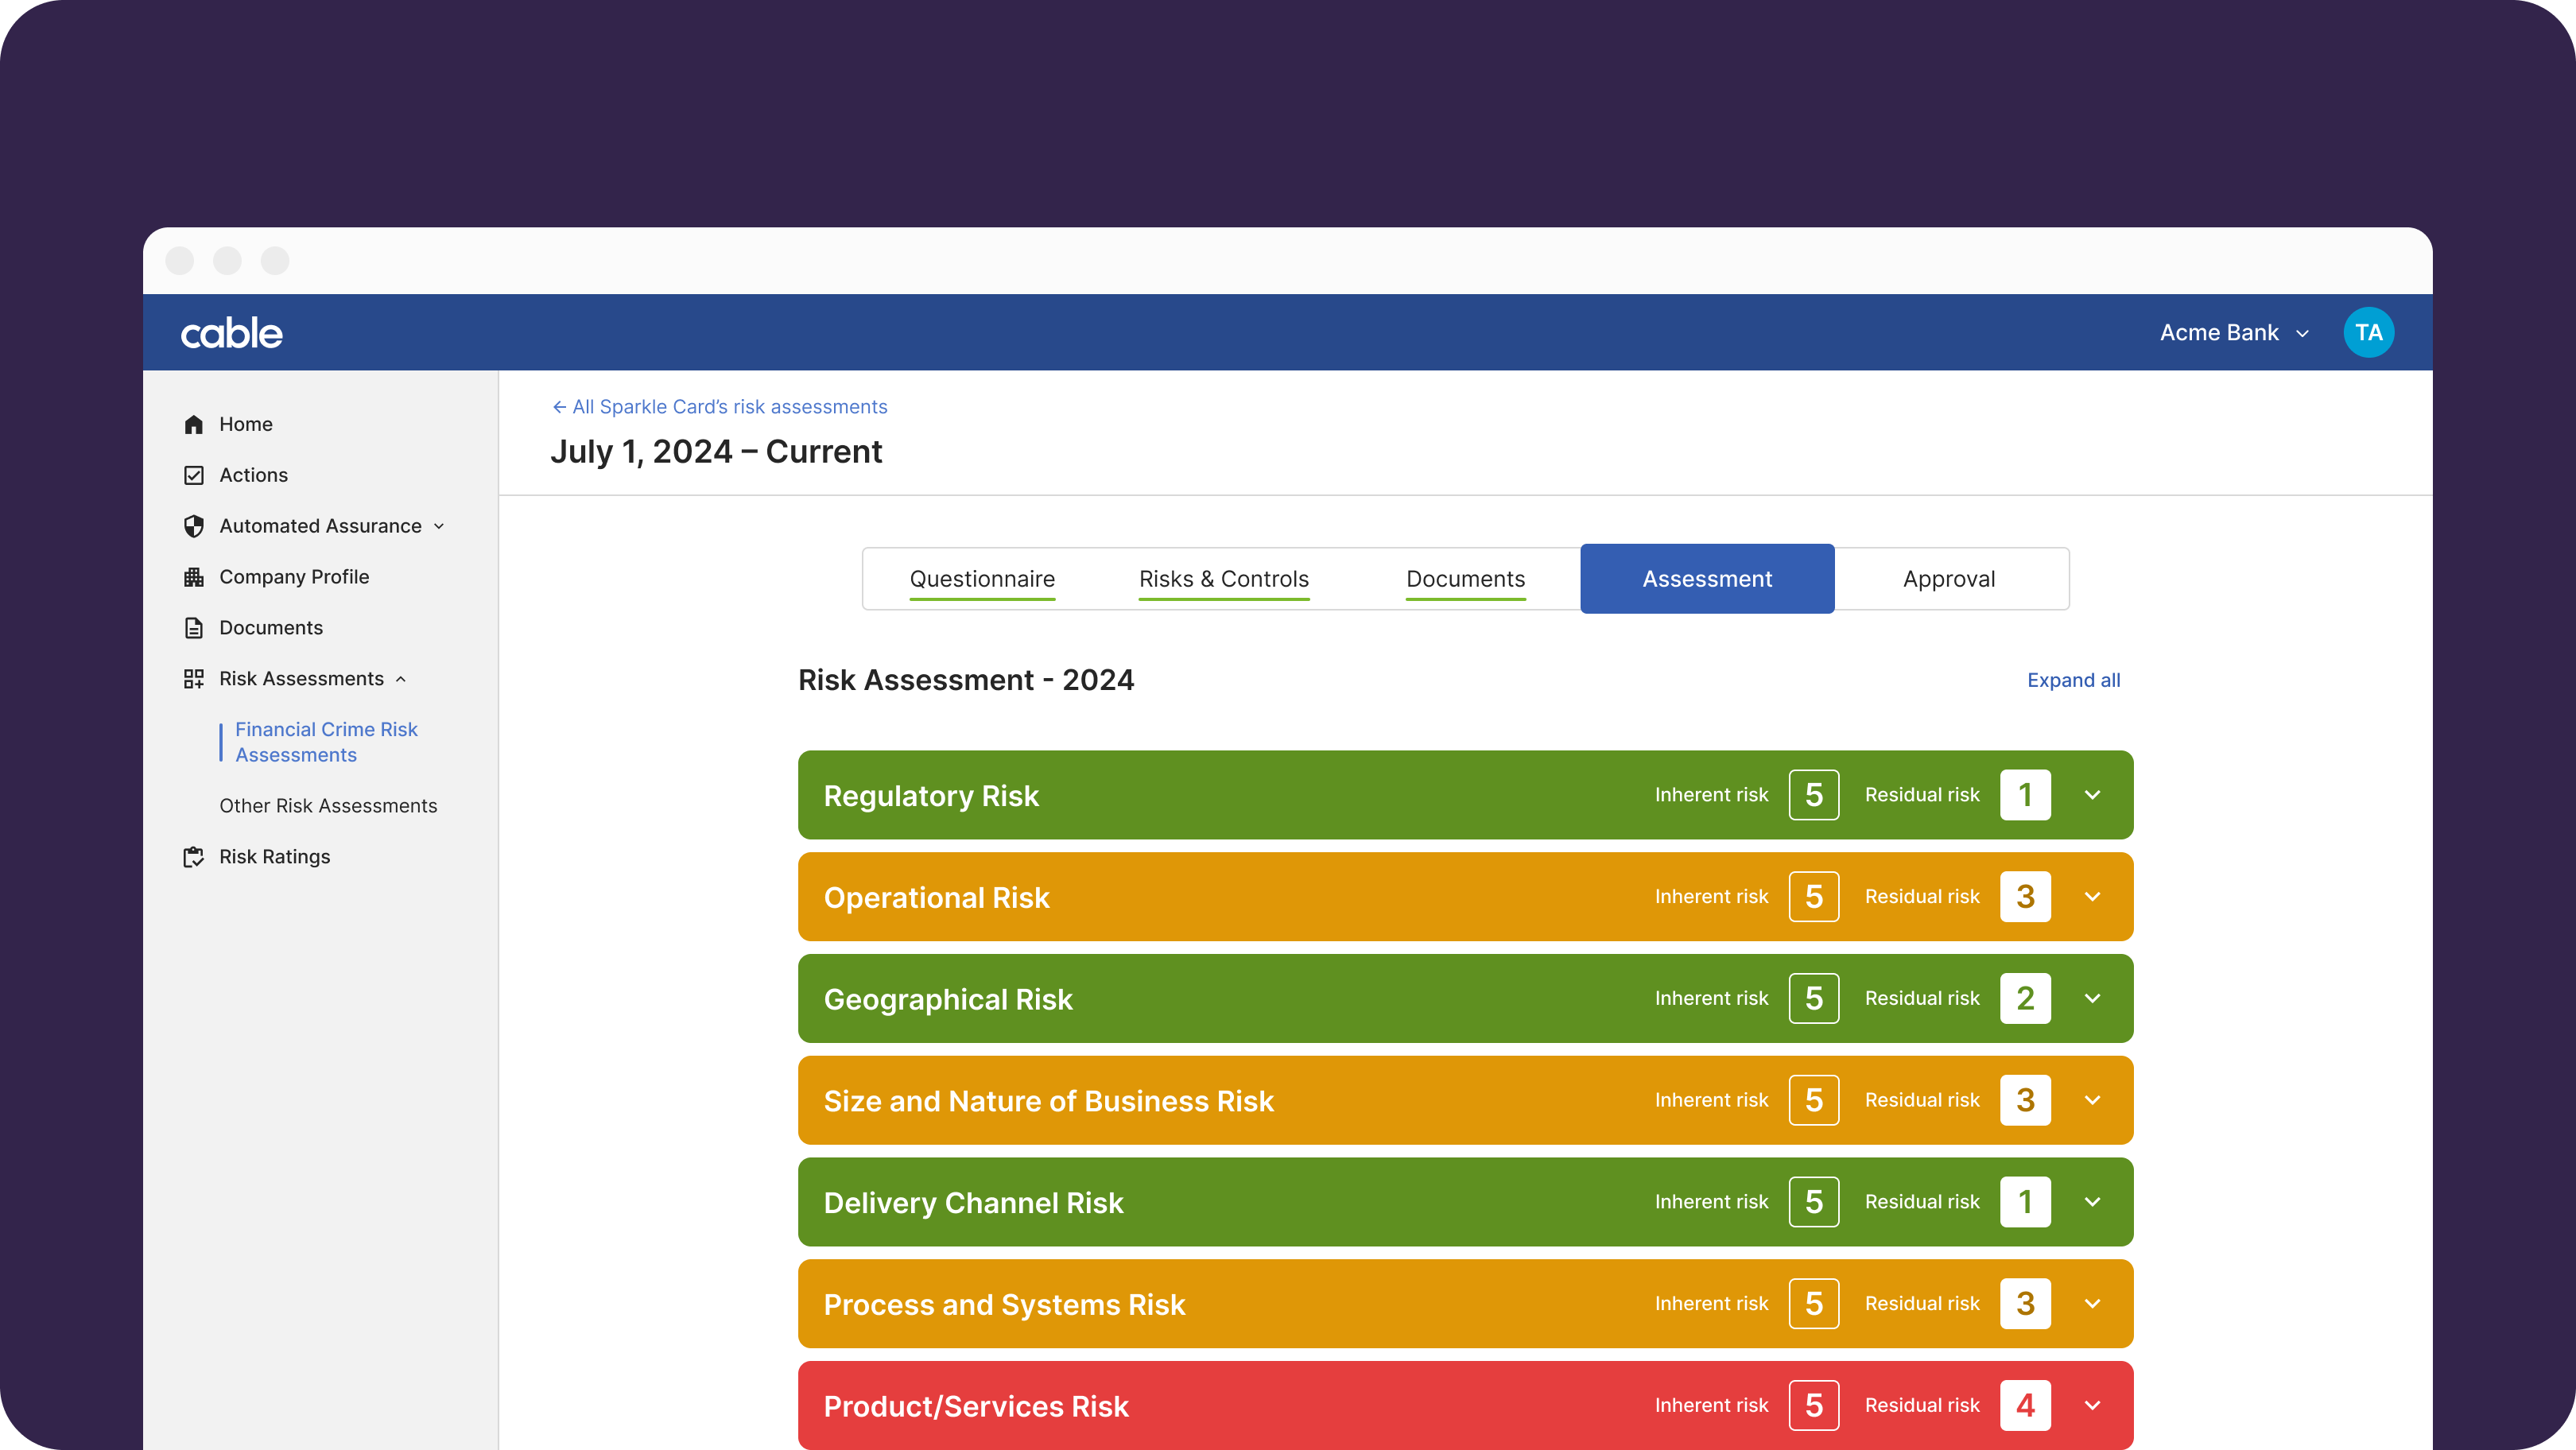Open the Acme Bank organization dropdown
This screenshot has width=2576, height=1450.
(2233, 333)
